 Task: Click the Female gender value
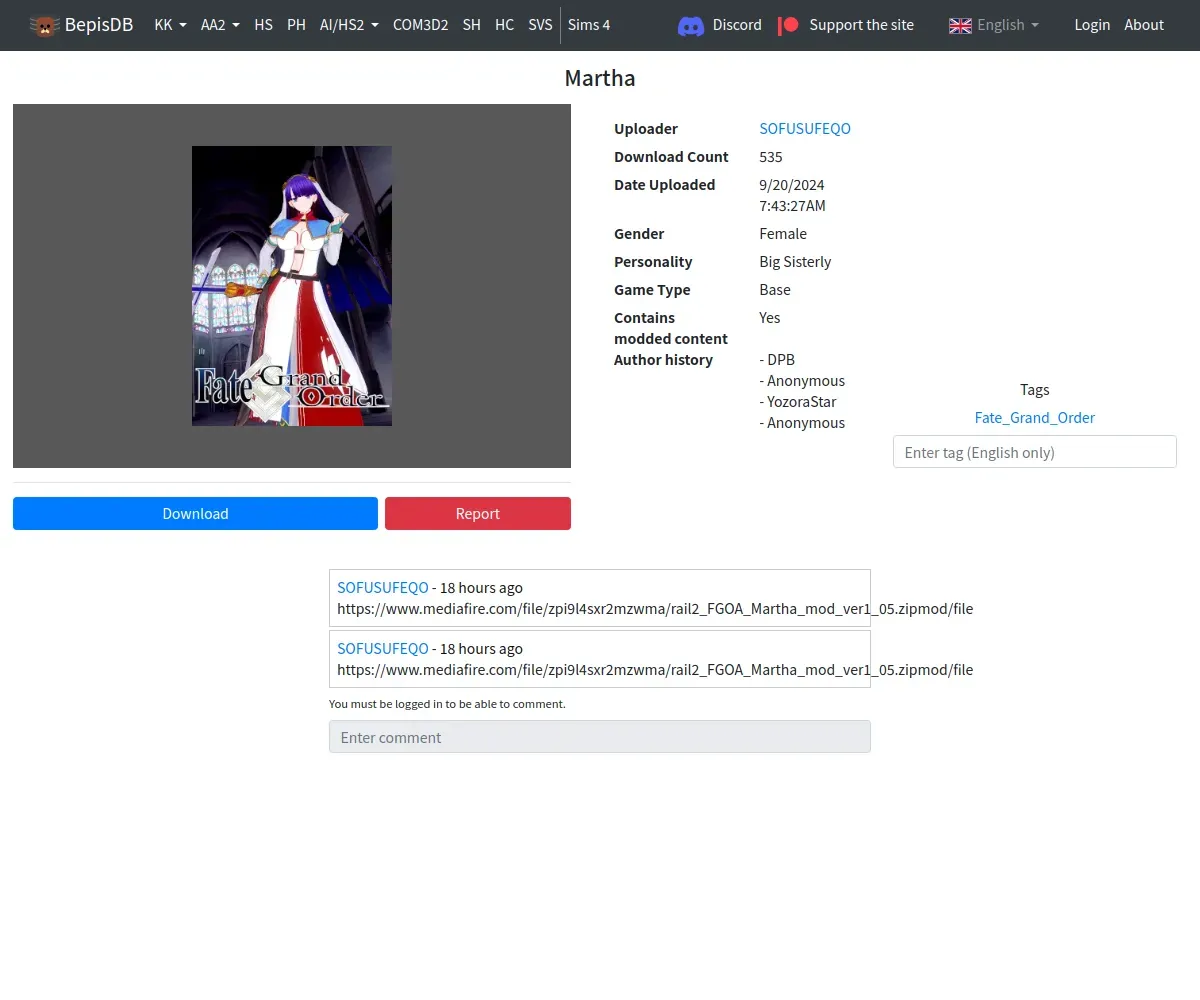(x=783, y=234)
